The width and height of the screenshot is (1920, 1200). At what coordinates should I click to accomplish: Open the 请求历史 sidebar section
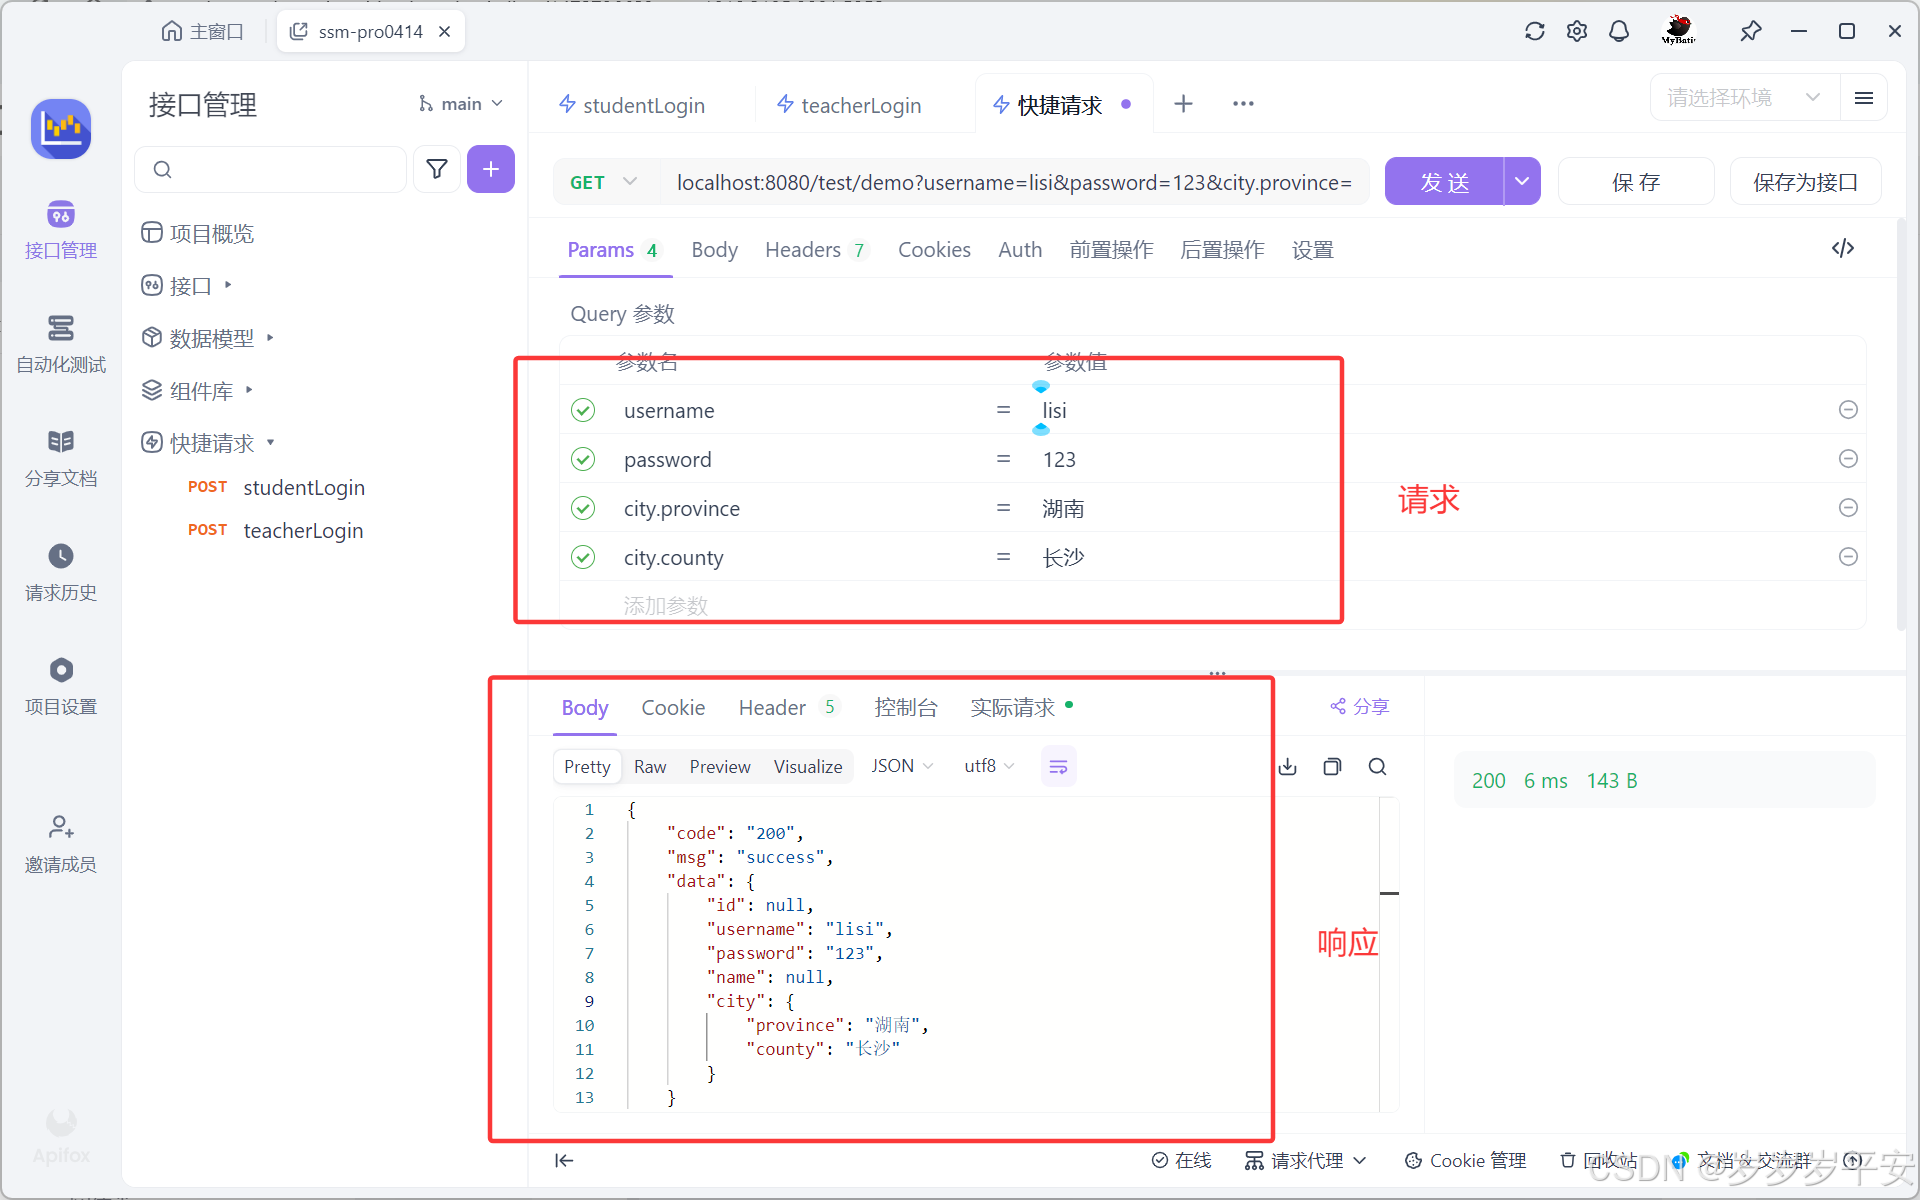tap(60, 572)
